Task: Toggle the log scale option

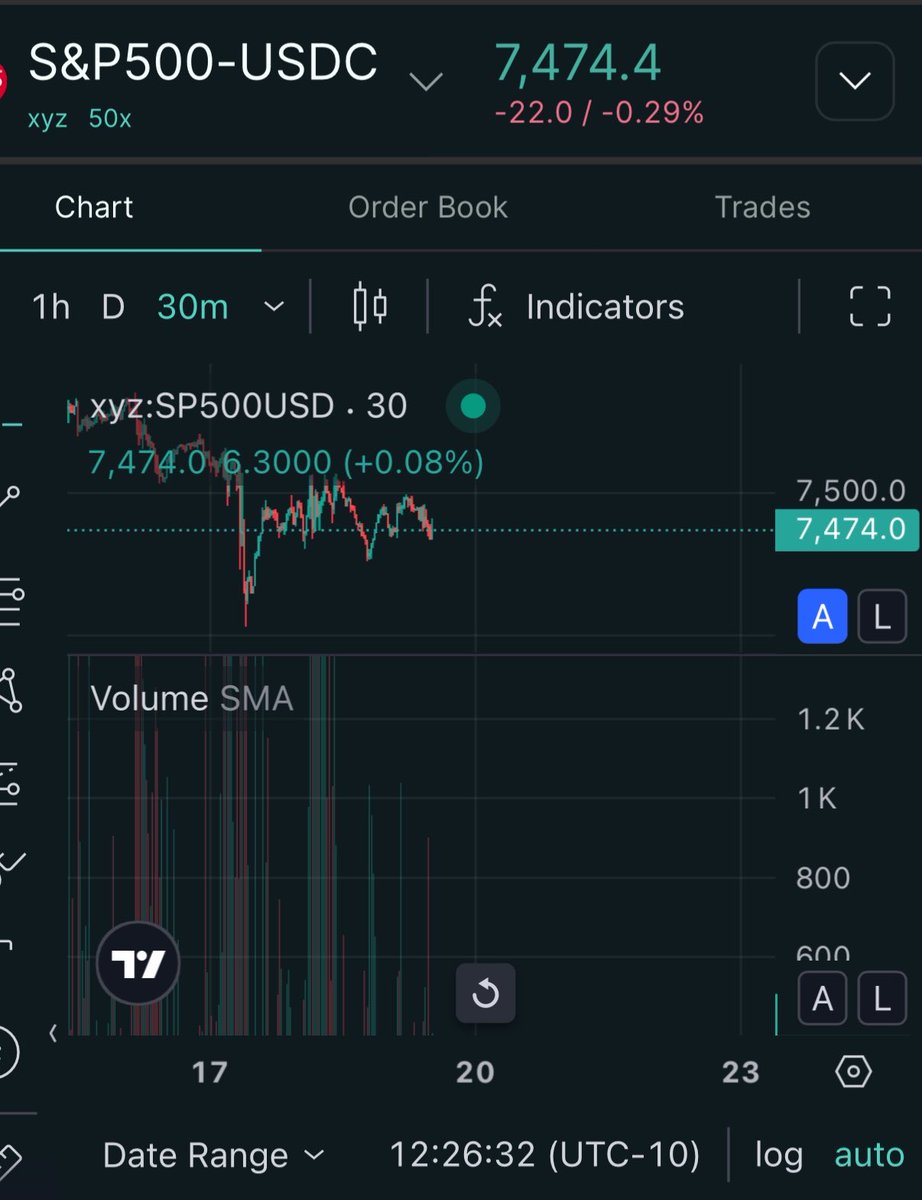Action: [779, 1156]
